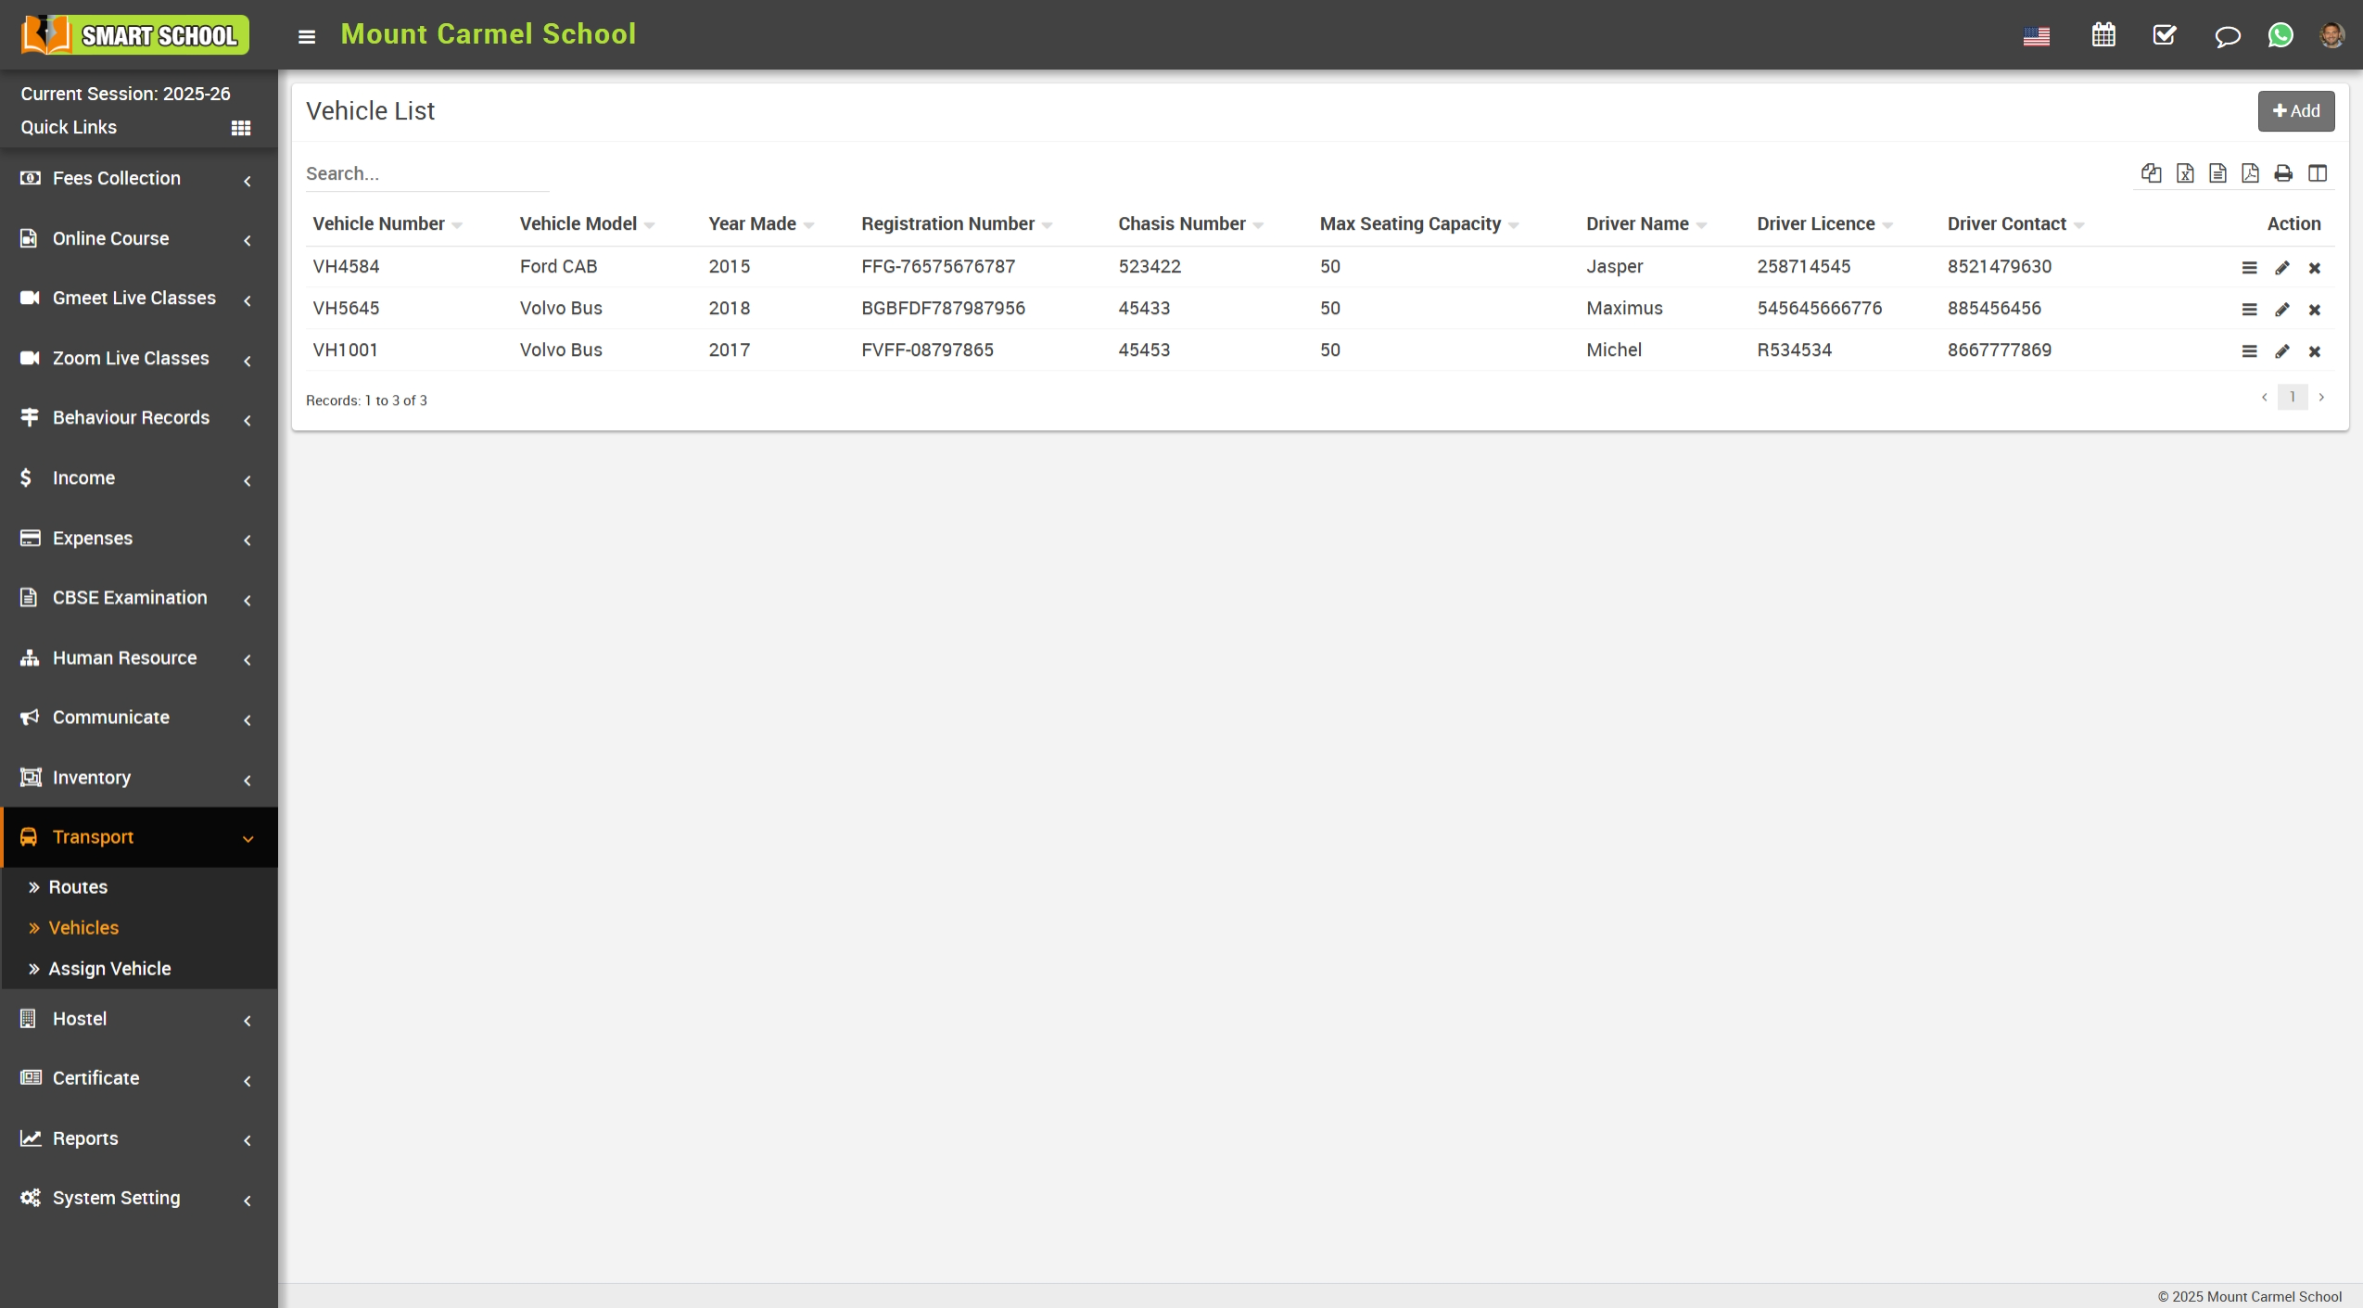This screenshot has width=2363, height=1308.
Task: Open the list icon for vehicle VH1001
Action: 2249,352
